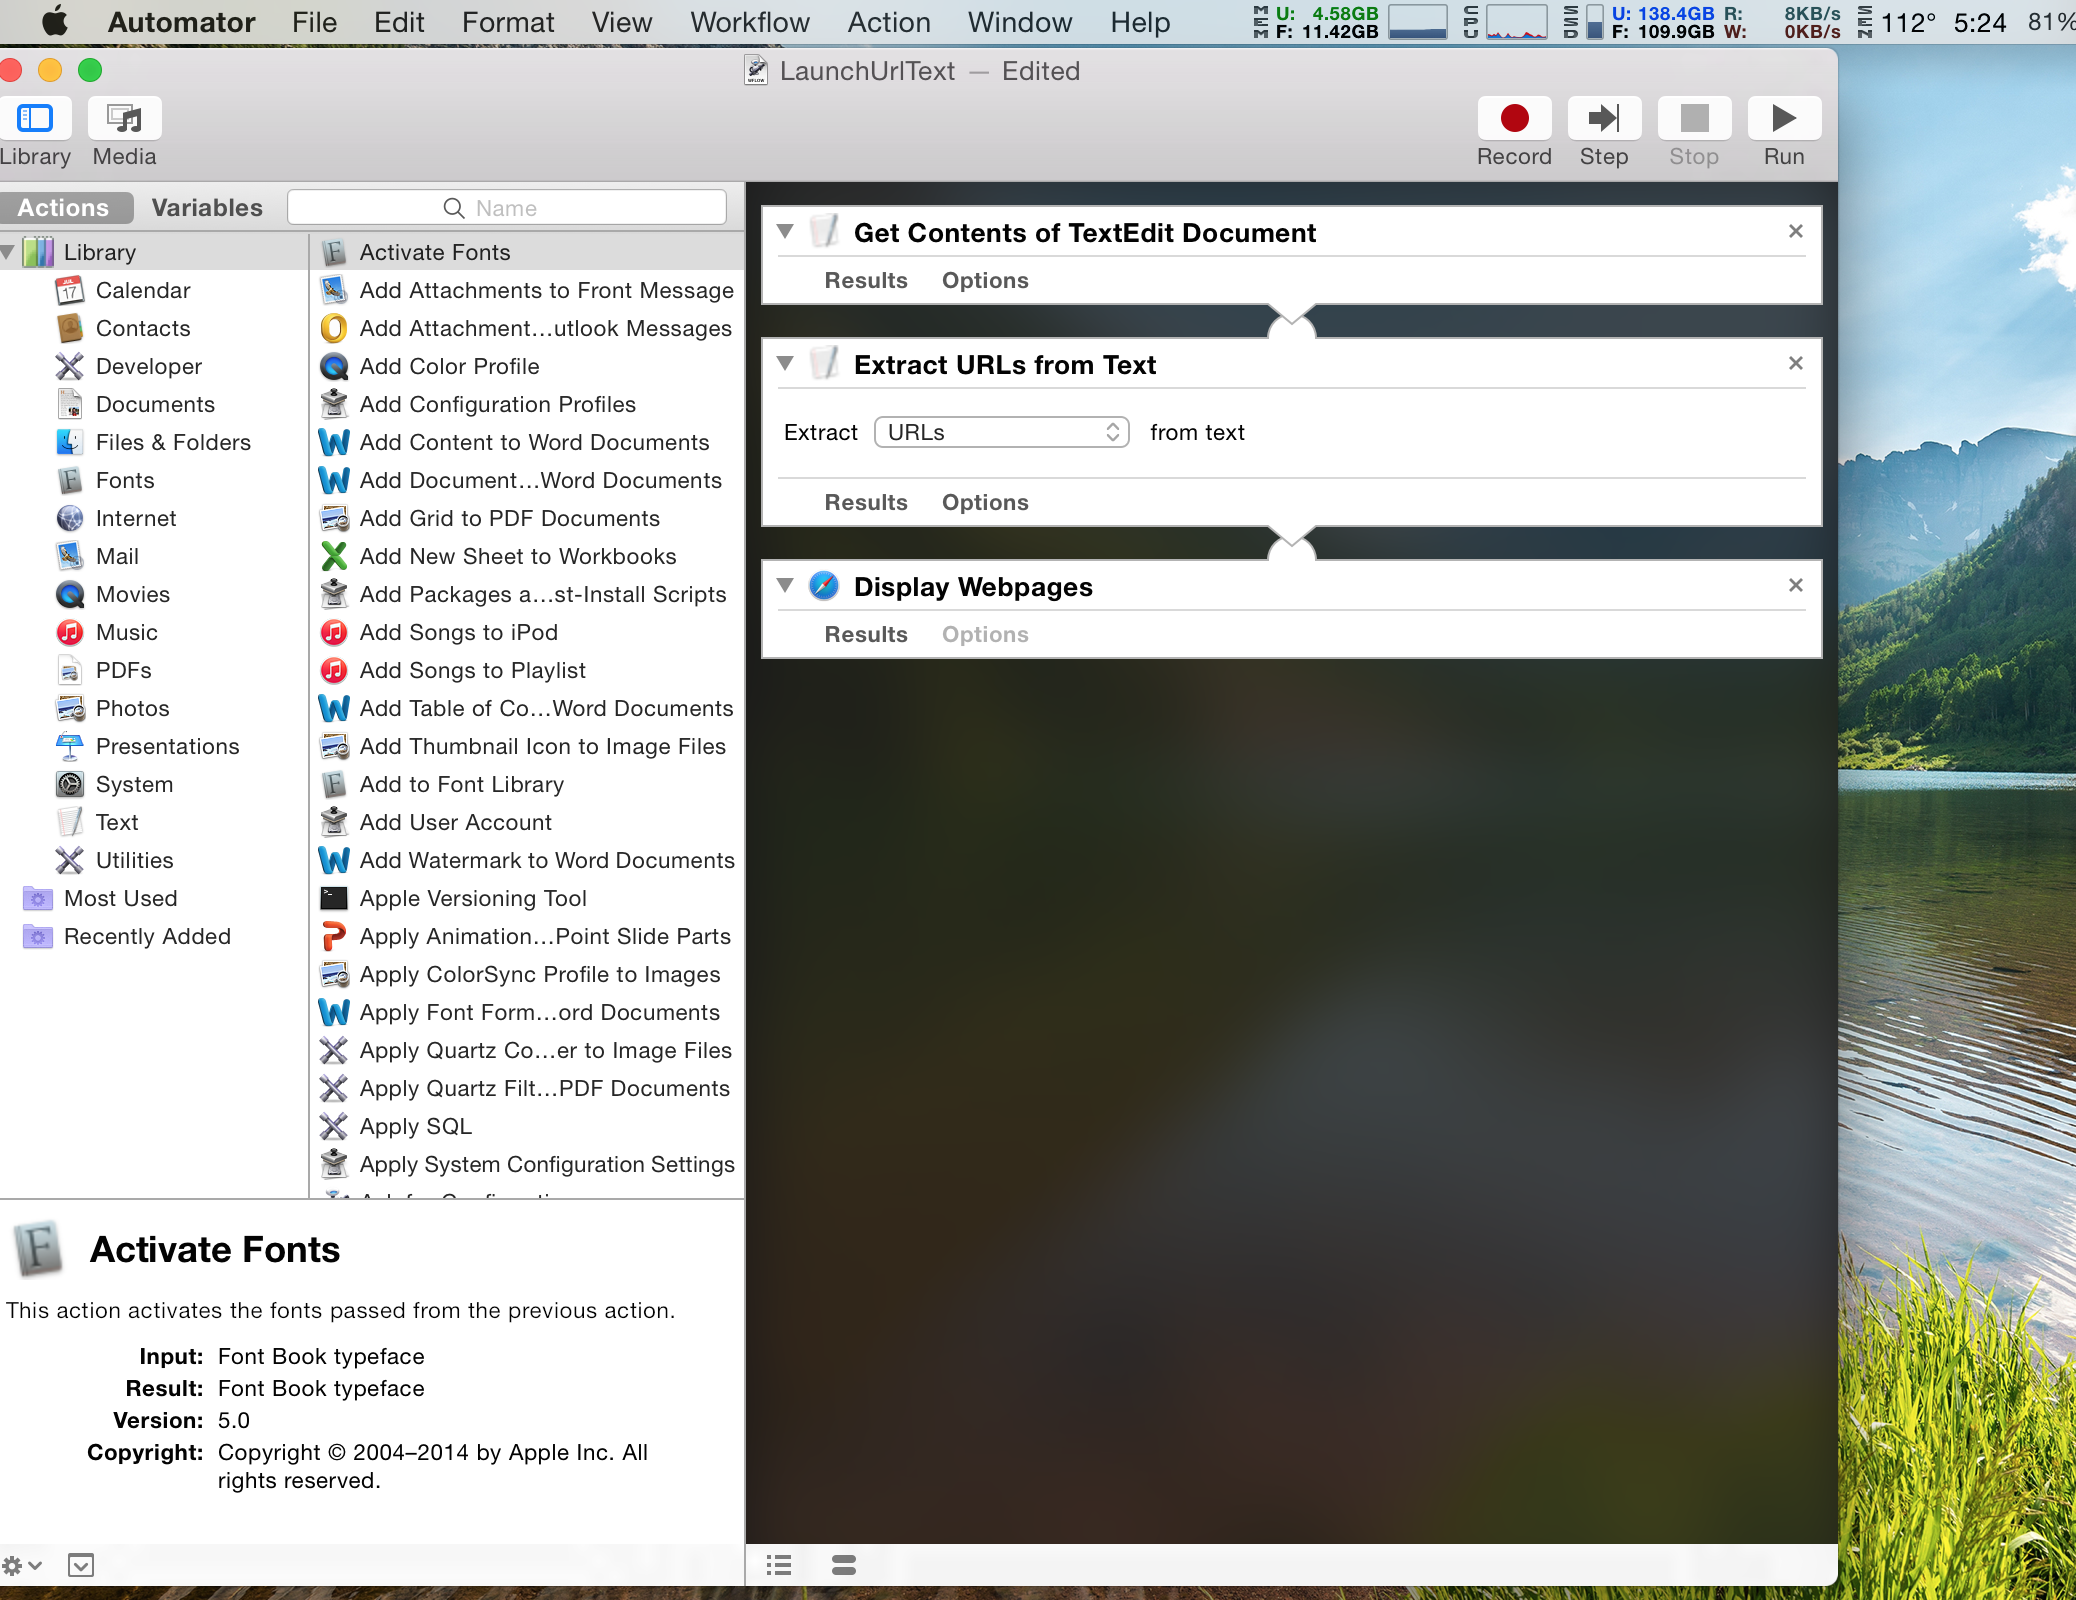This screenshot has height=1600, width=2076.
Task: Select the Contacts library category
Action: click(x=143, y=328)
